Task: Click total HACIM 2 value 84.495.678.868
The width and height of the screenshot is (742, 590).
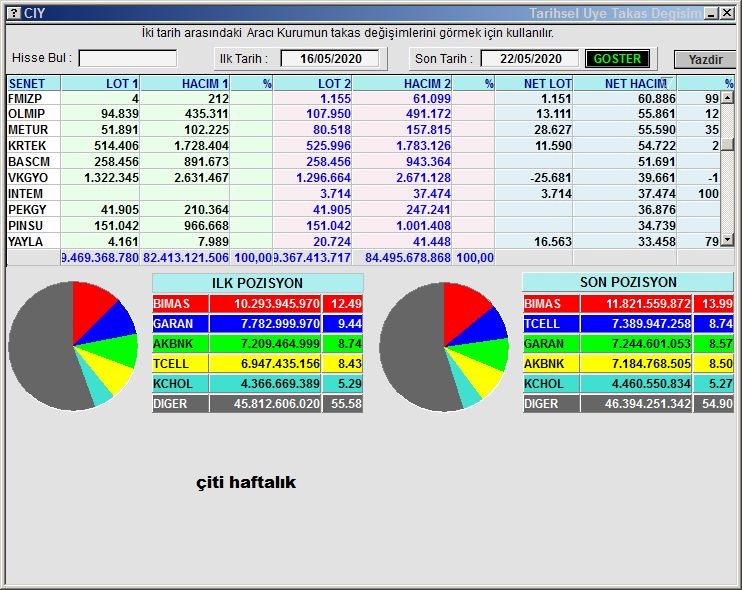Action: click(408, 258)
